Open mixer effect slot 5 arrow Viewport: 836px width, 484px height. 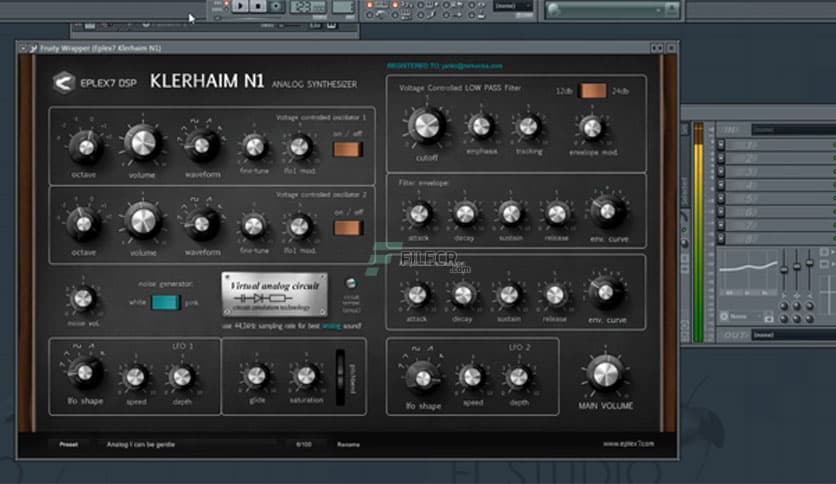point(721,198)
